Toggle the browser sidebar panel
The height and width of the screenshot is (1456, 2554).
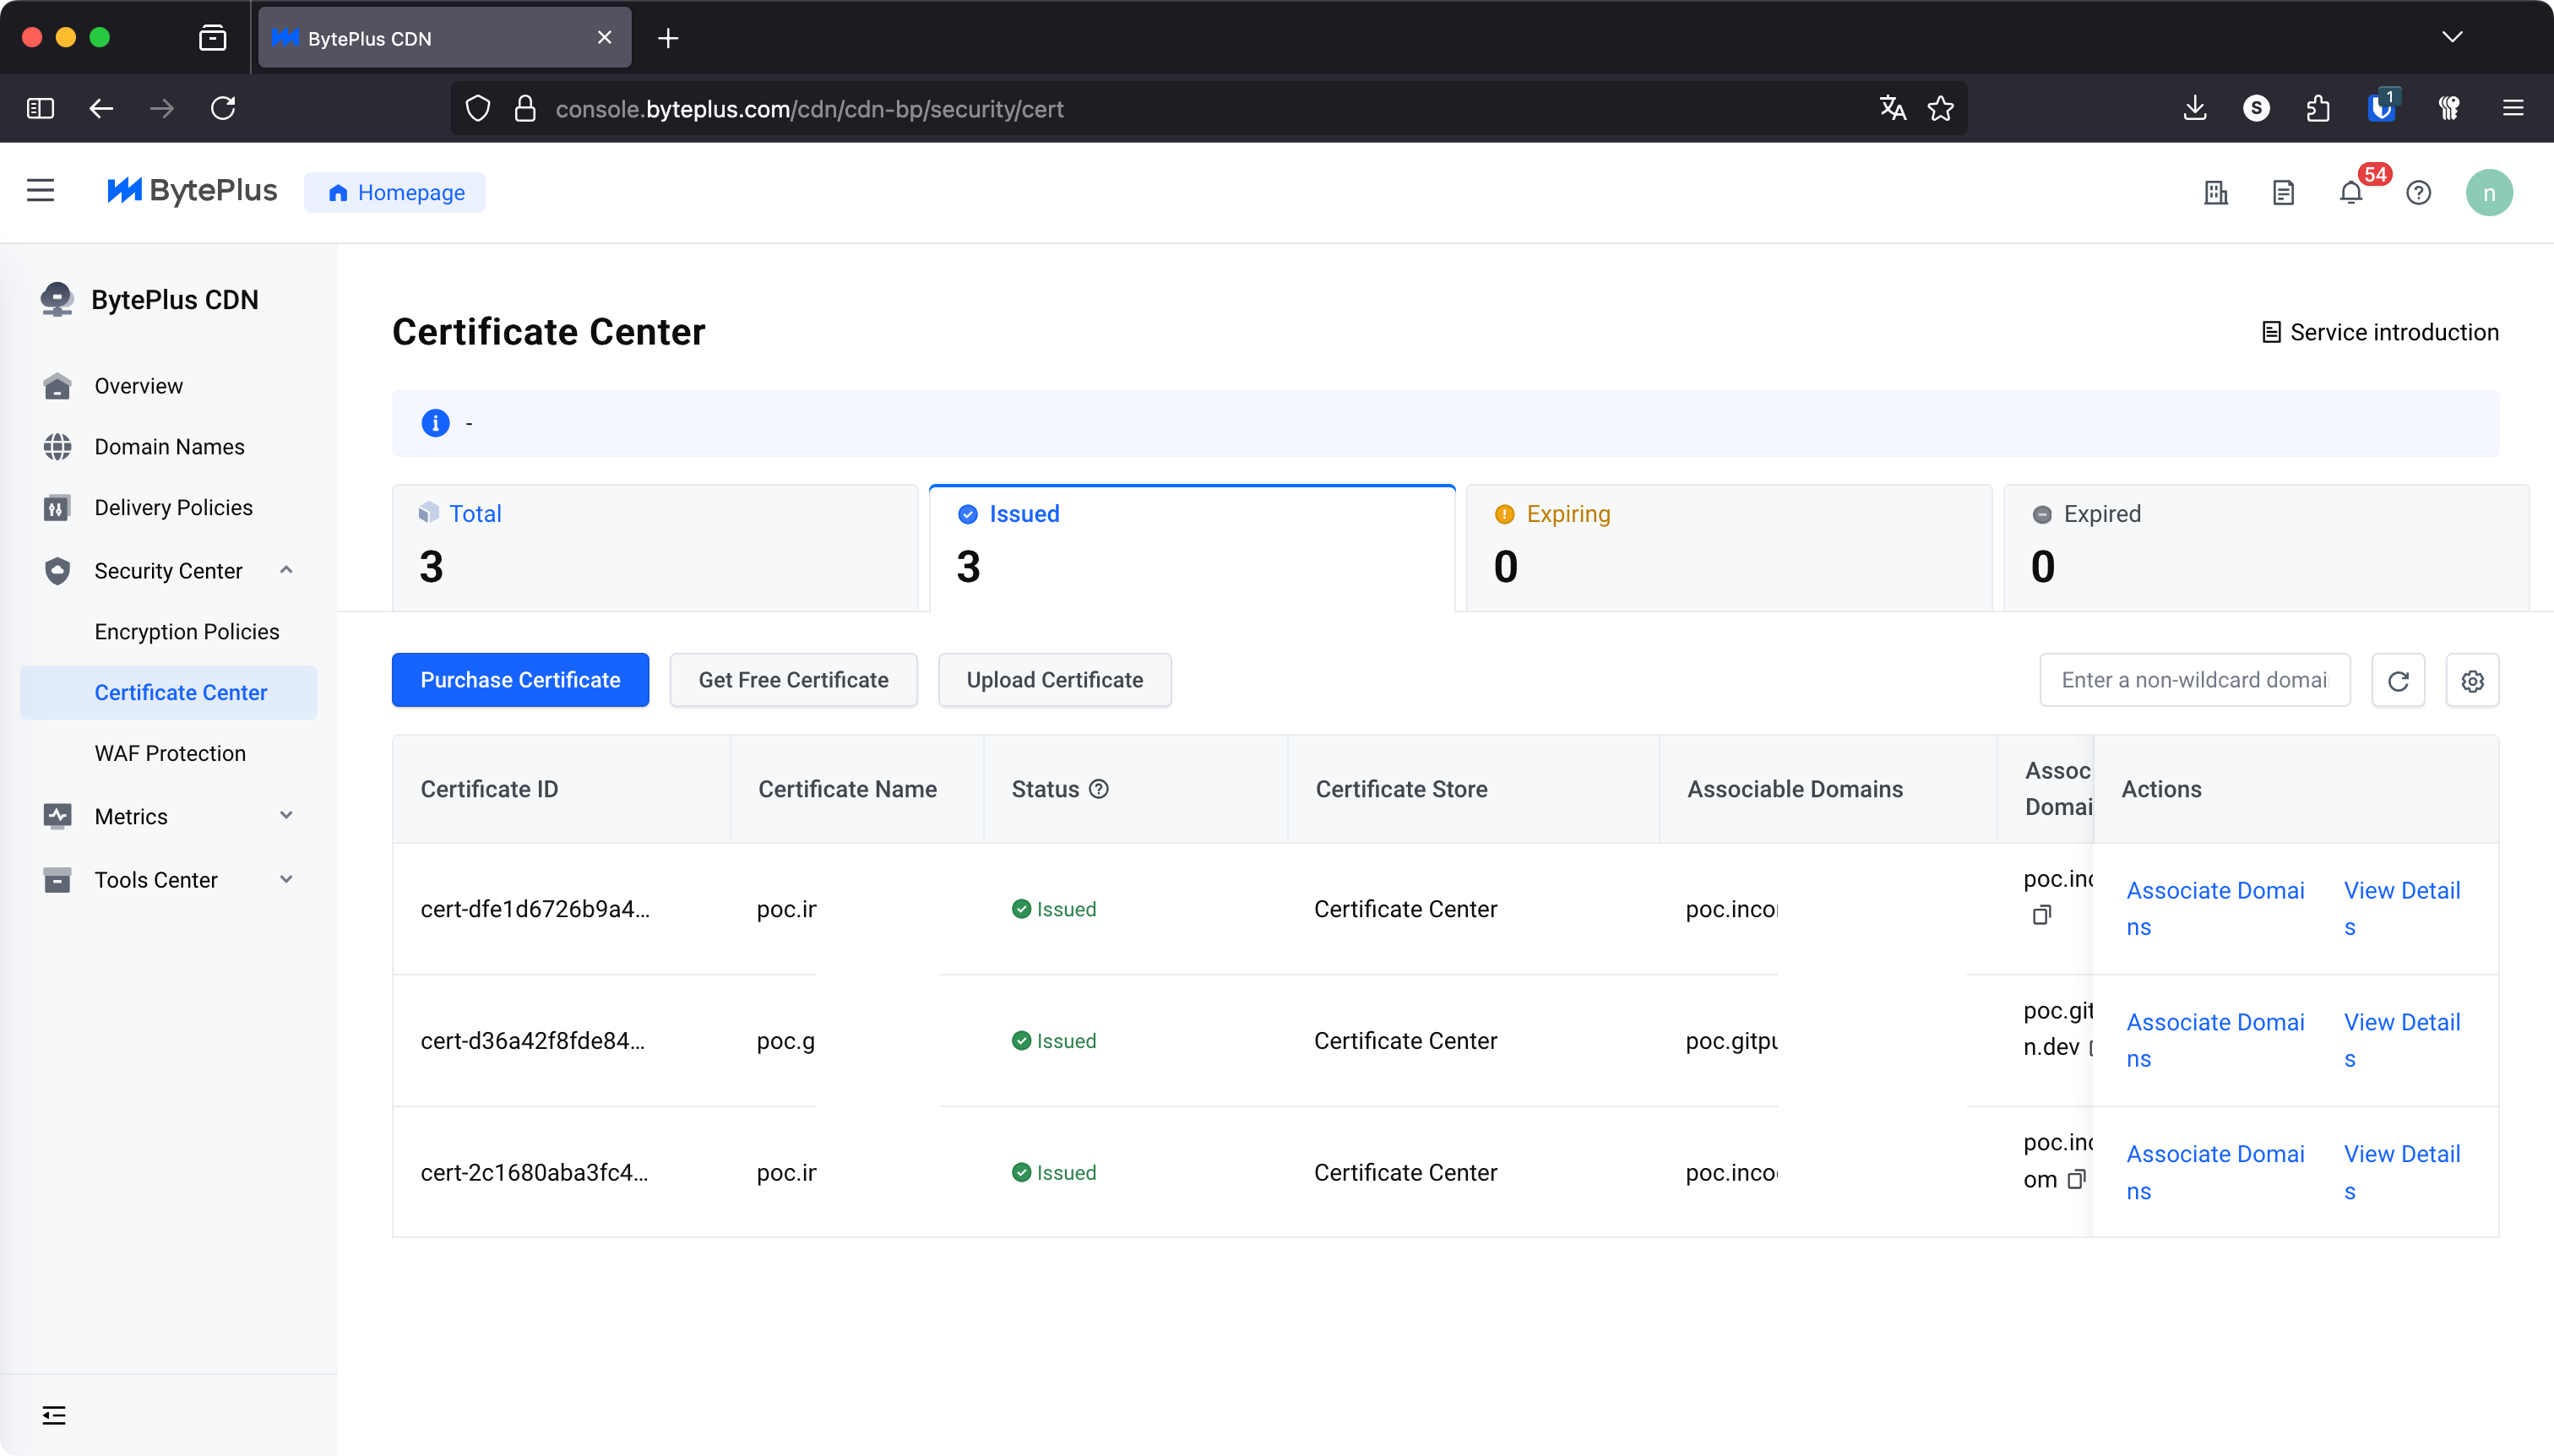click(40, 108)
